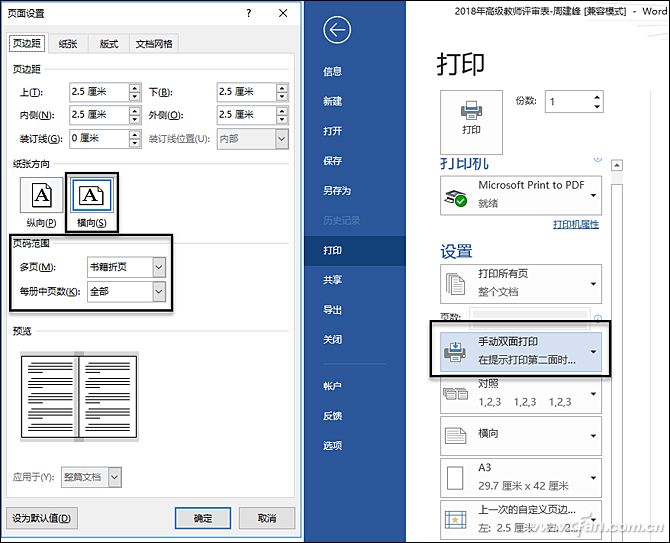Click the book fold preview thumbnail
Screen dimensions: 670x543
[79, 396]
